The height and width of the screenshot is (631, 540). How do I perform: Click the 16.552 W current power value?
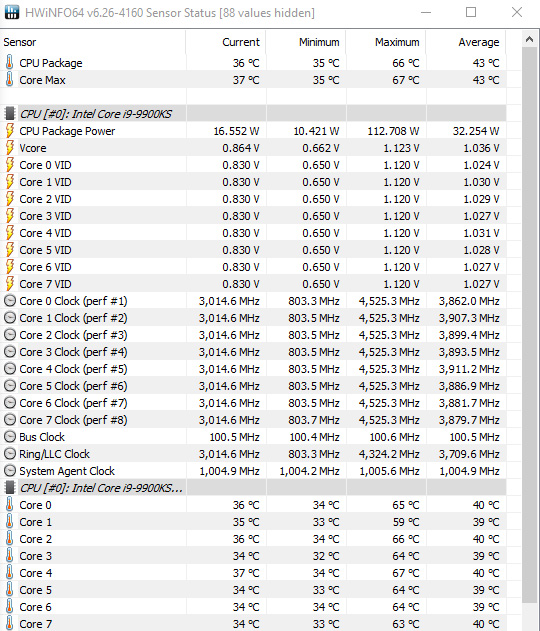236,131
